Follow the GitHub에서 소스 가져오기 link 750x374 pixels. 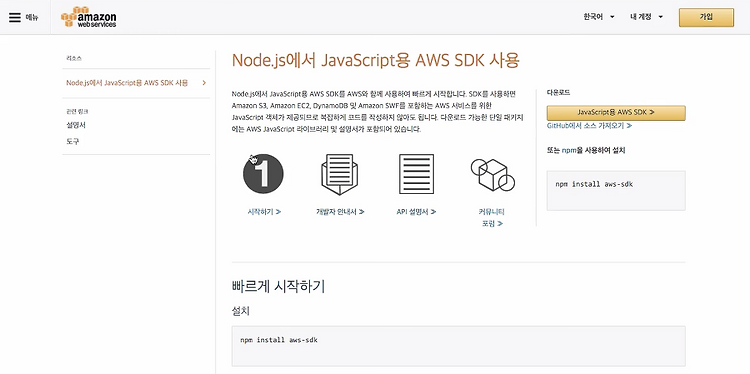coord(589,126)
